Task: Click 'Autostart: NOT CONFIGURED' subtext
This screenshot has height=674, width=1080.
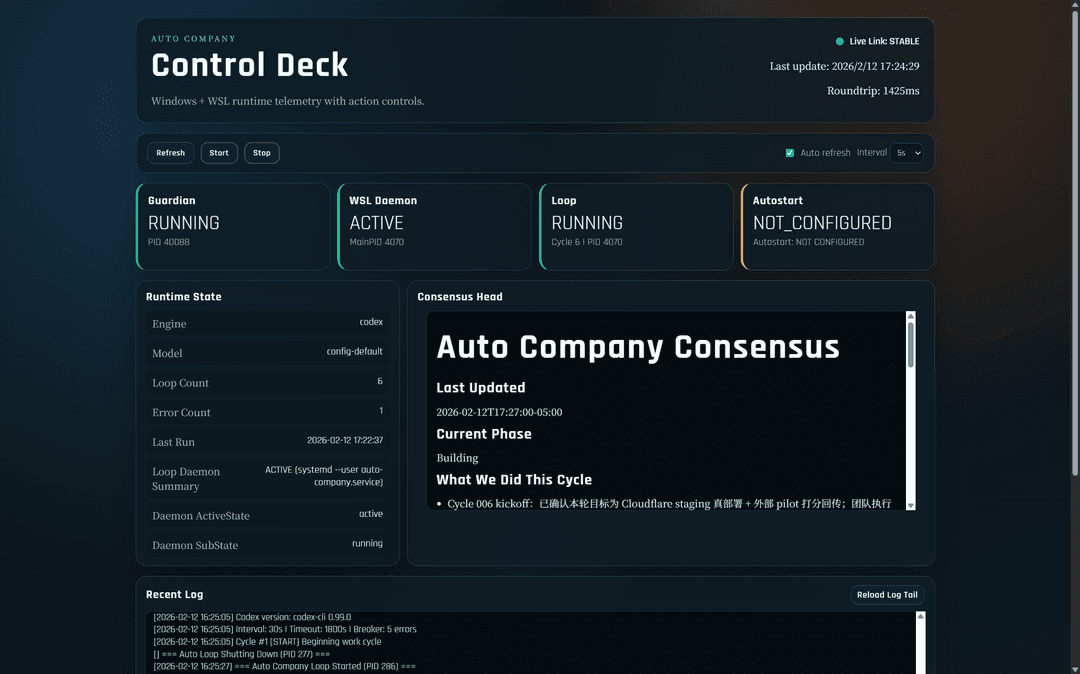Action: point(809,242)
